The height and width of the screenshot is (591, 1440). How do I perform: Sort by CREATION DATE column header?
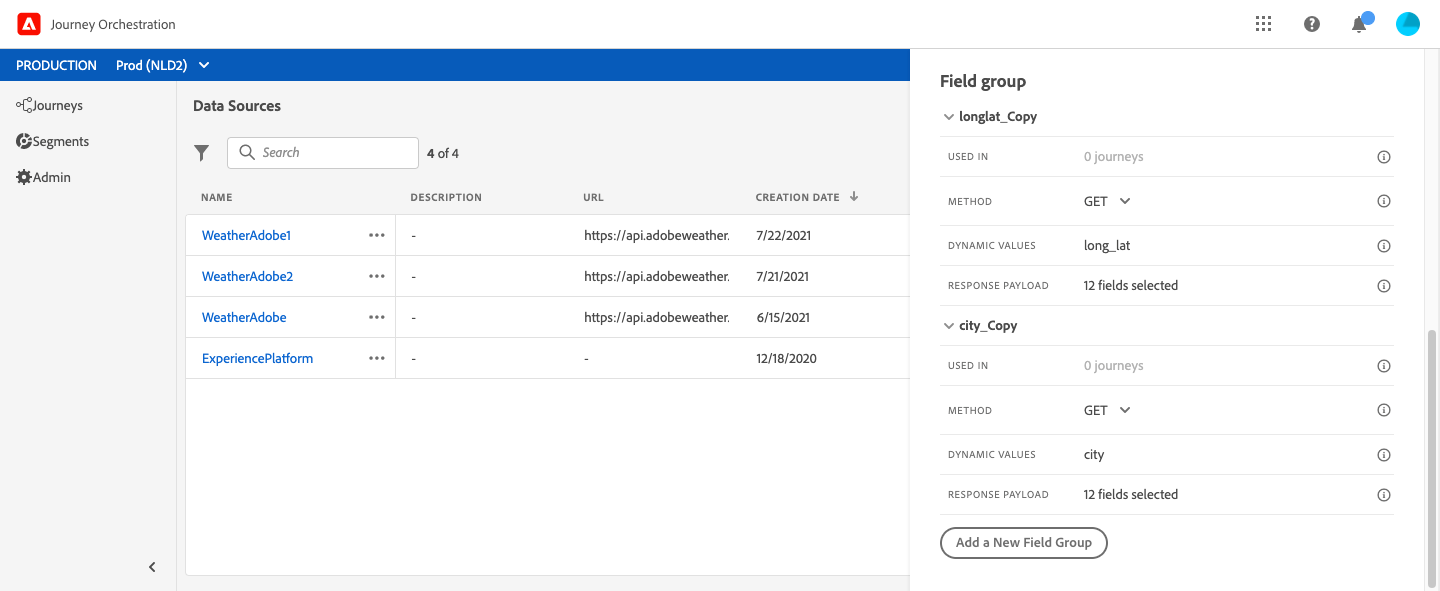tap(806, 197)
